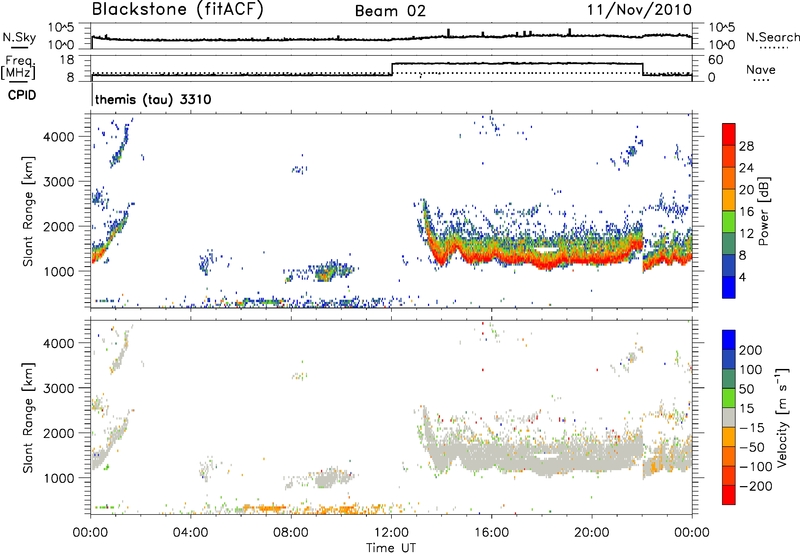Click the "16" label on power scale

tap(746, 212)
